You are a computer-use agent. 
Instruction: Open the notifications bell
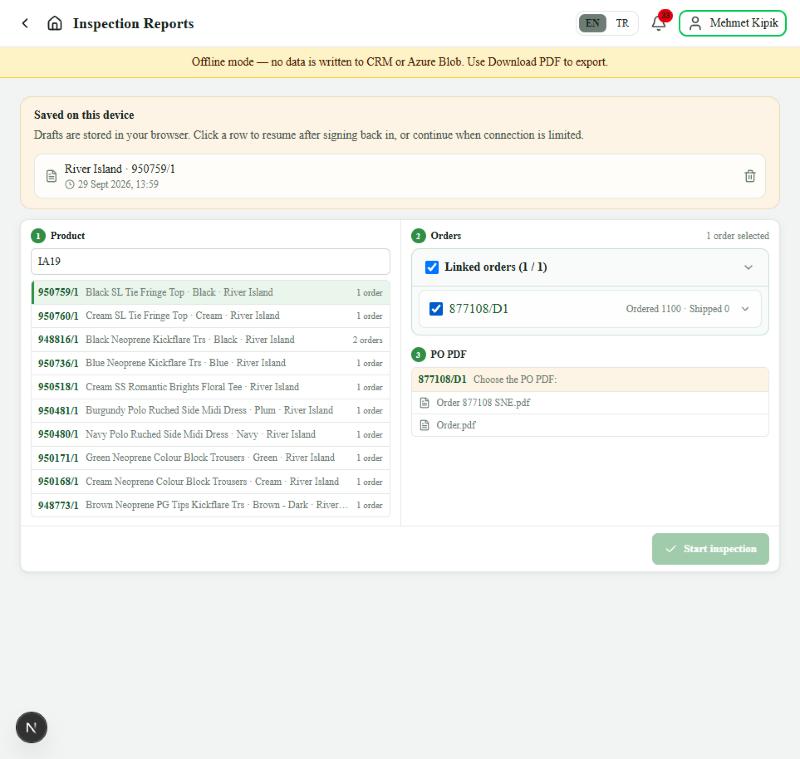(659, 23)
